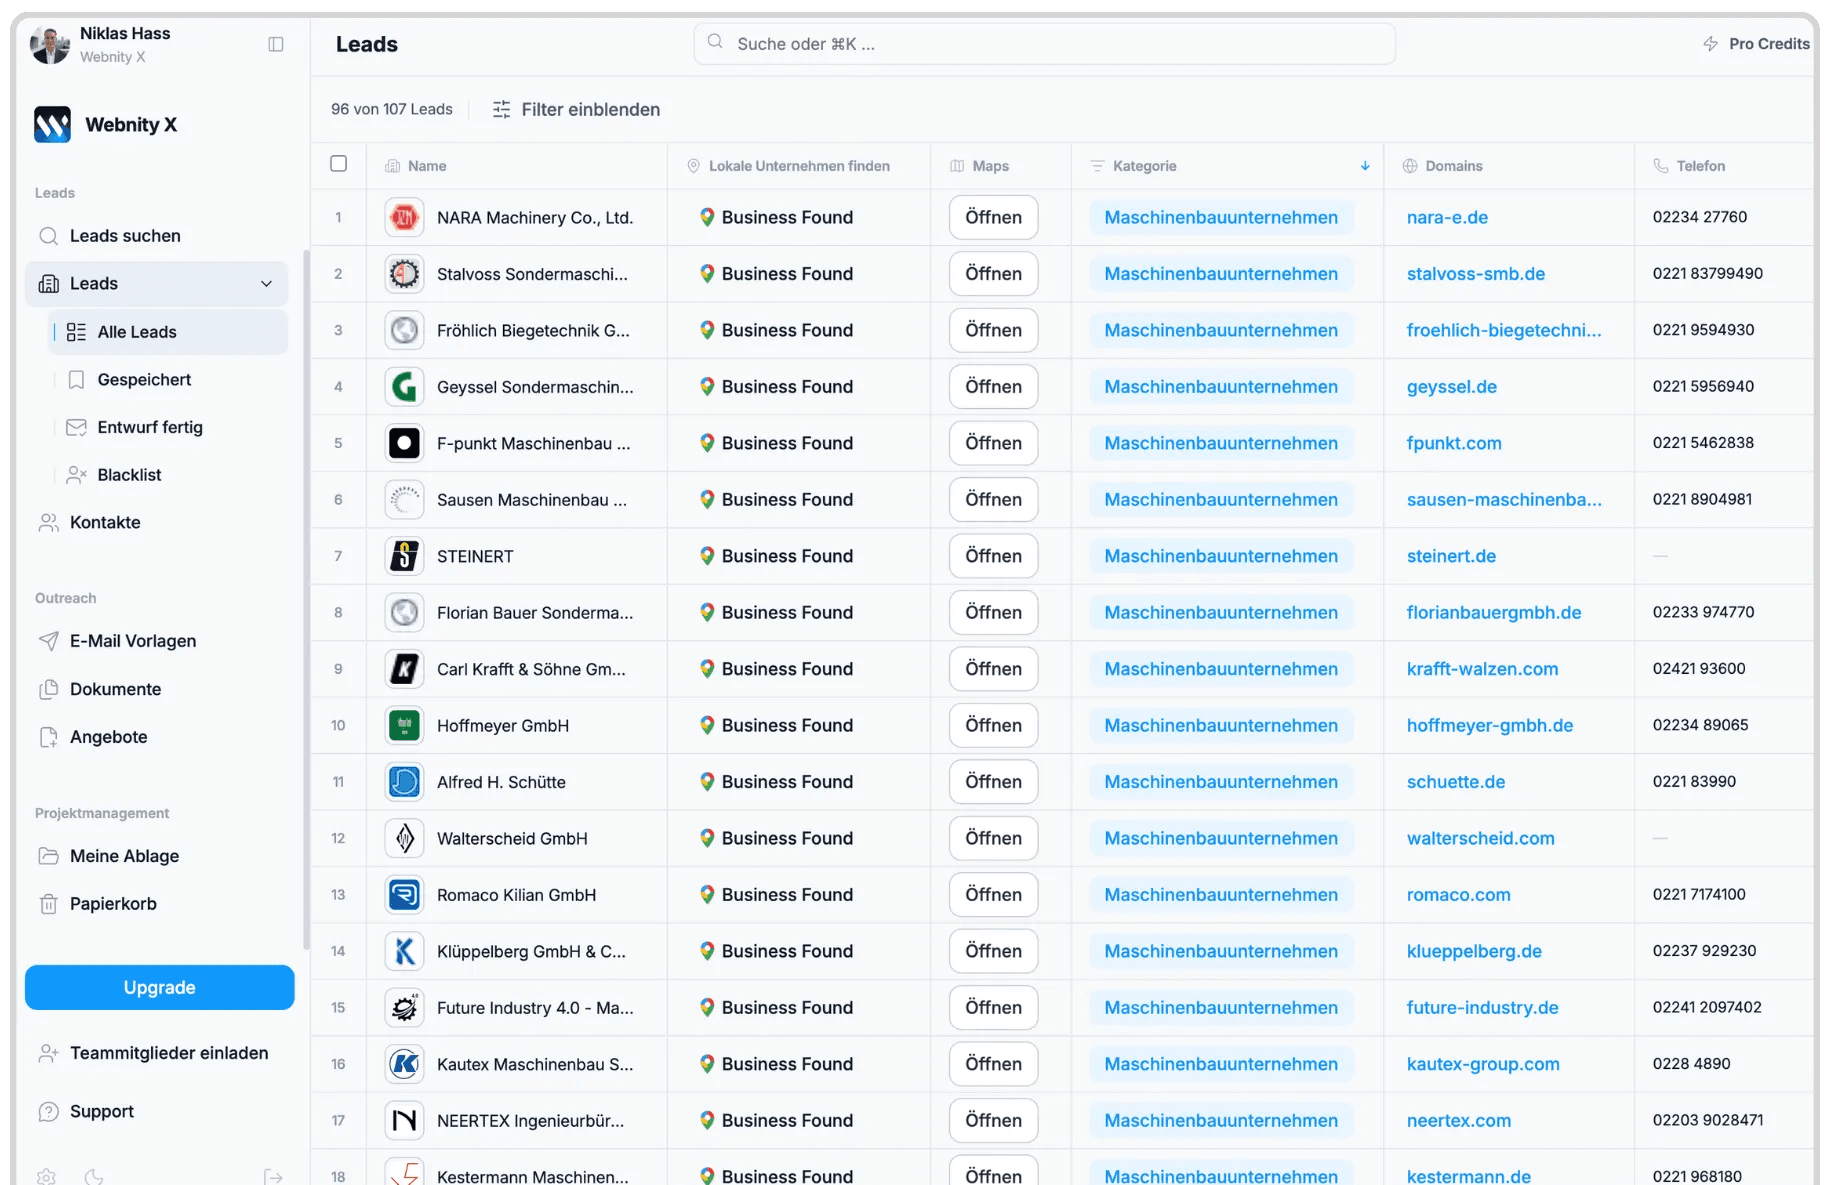The image size is (1830, 1185).
Task: Click Business Found in Sausen Maschinenbau row
Action: click(x=777, y=500)
